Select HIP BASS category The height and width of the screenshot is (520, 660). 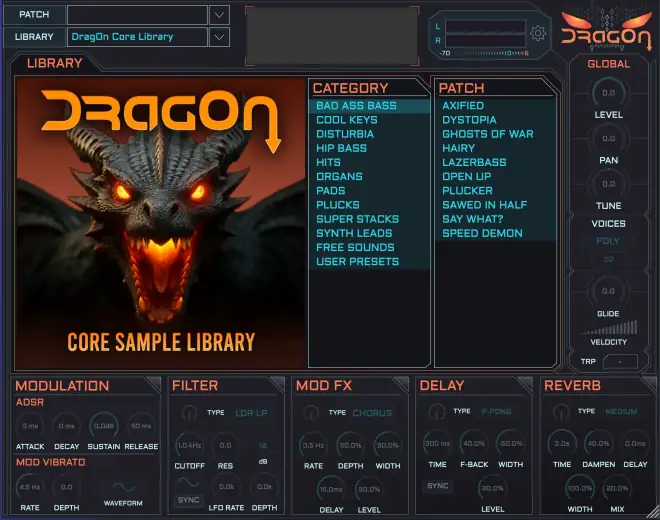(369, 148)
